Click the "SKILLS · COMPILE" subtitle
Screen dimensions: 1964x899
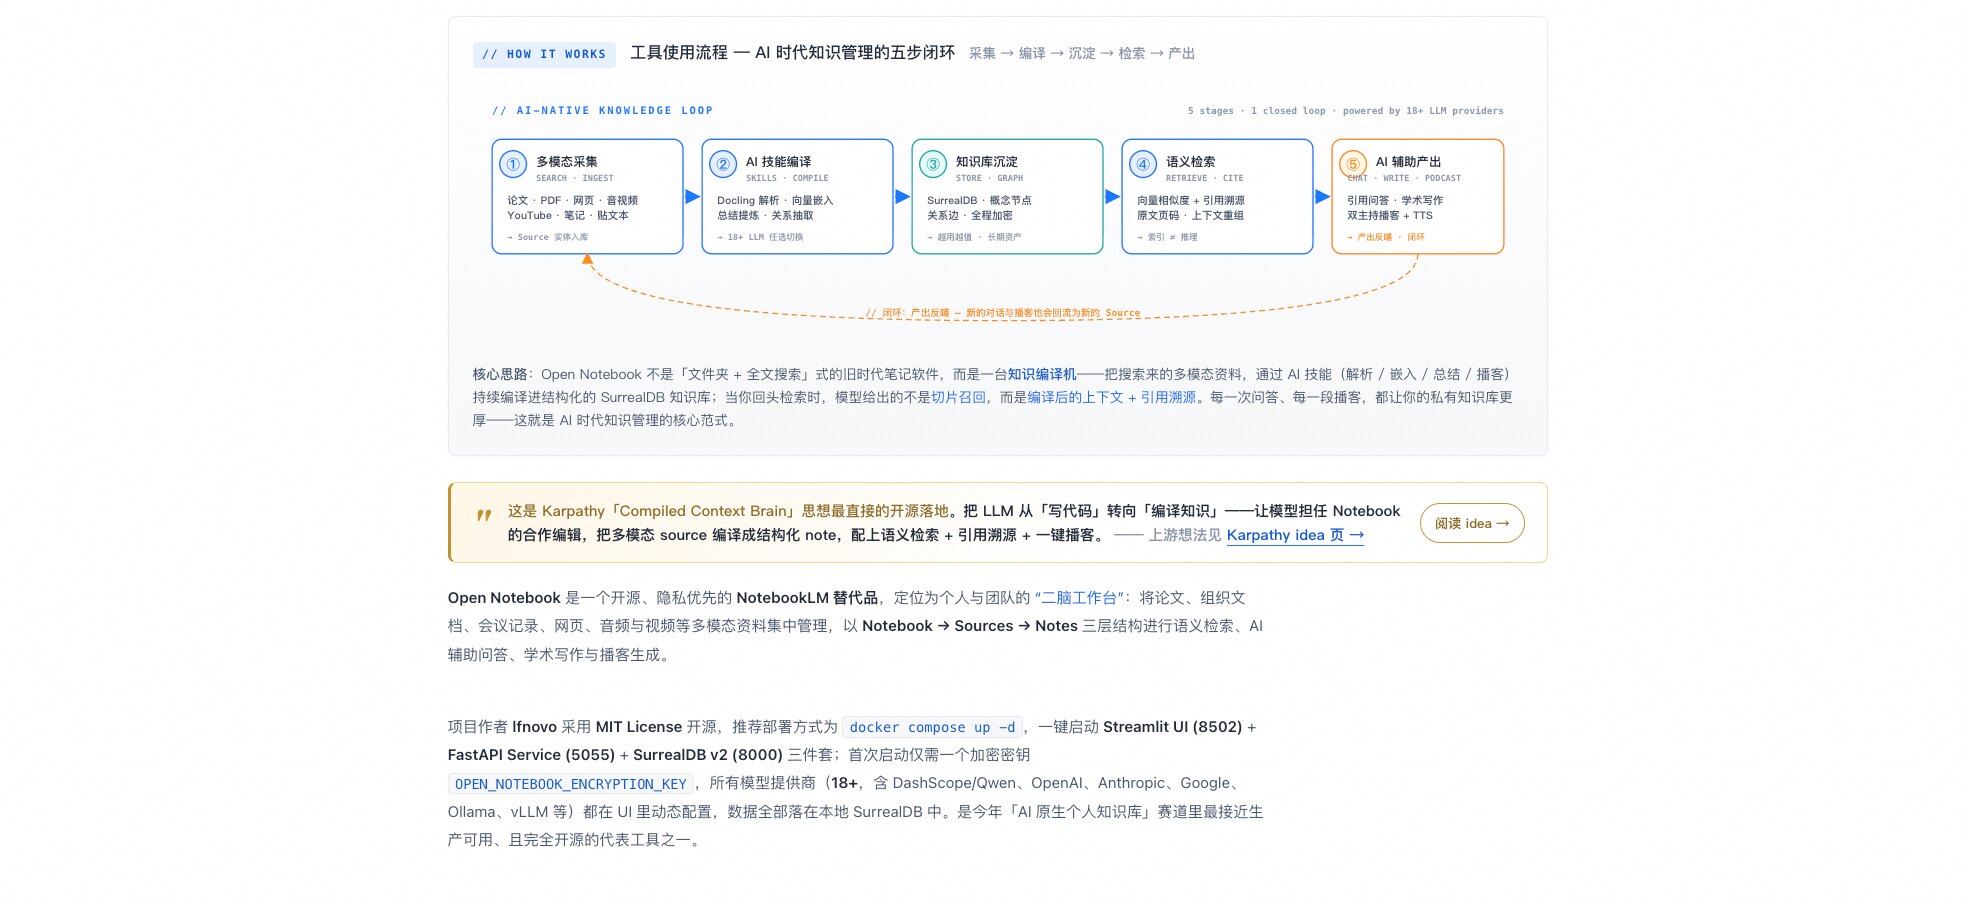point(787,178)
